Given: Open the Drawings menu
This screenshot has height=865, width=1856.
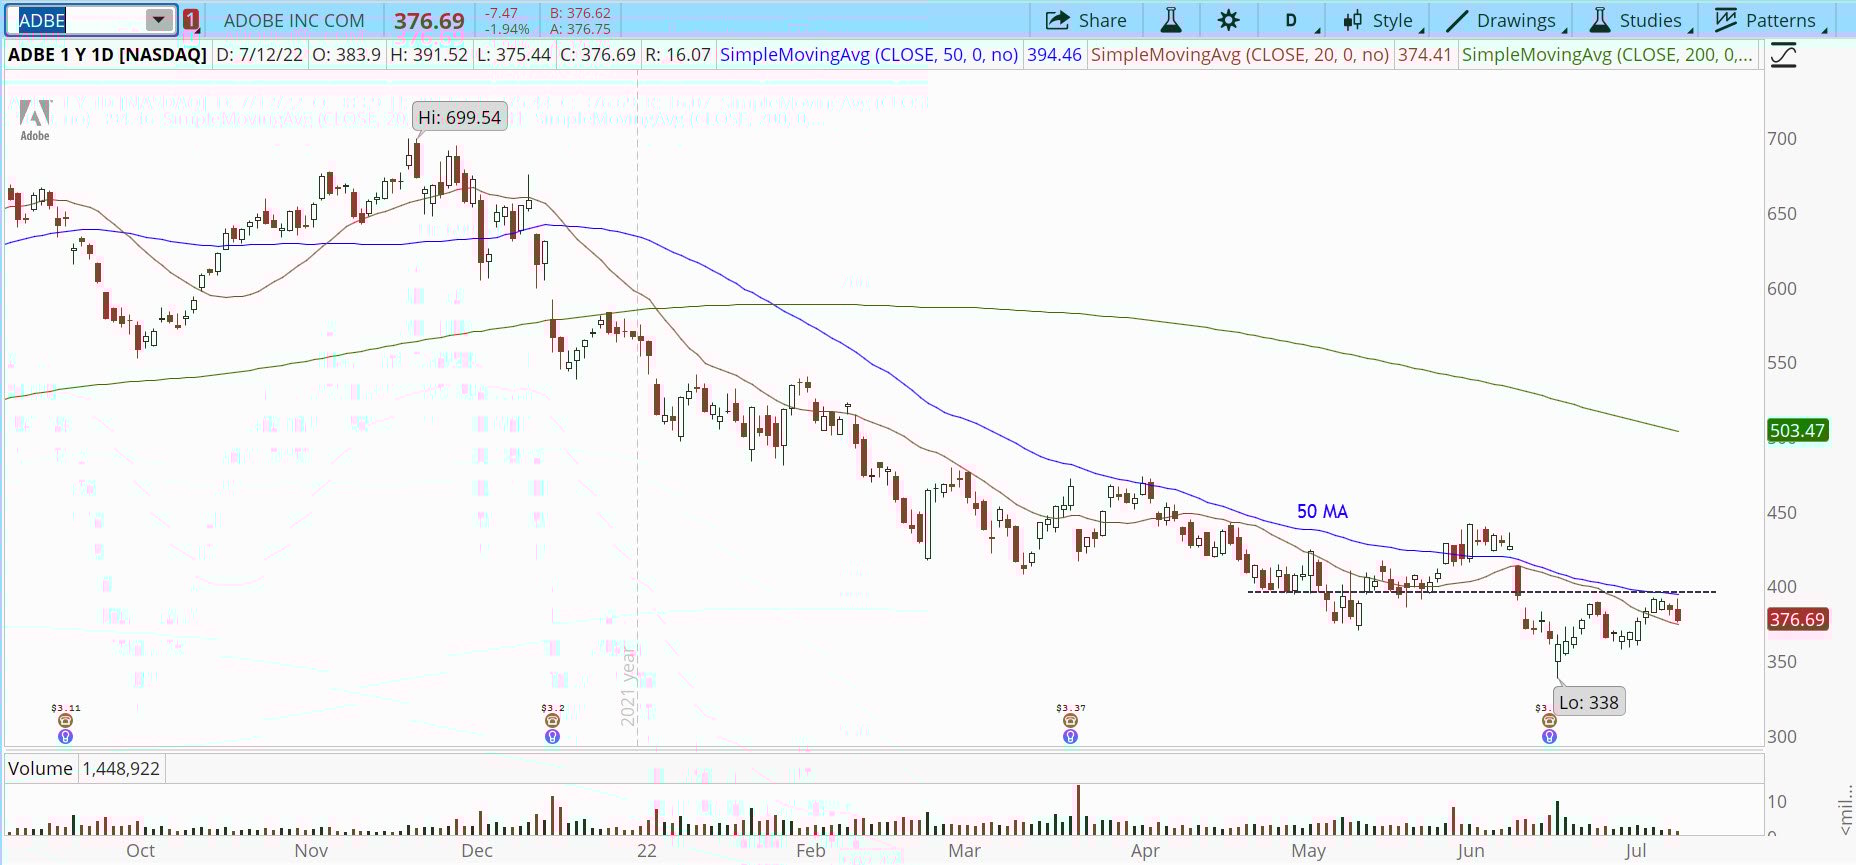Looking at the screenshot, I should tap(1505, 20).
